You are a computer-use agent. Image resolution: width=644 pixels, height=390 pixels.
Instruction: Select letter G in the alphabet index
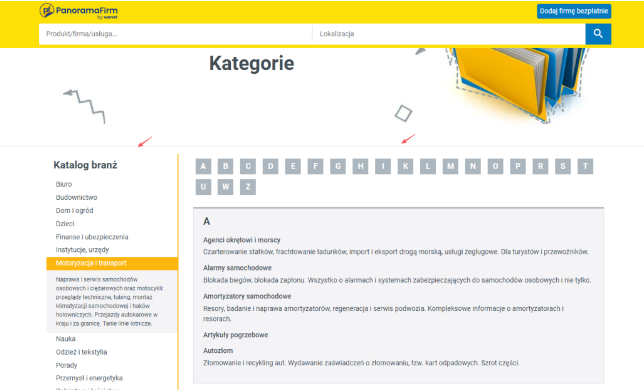(x=338, y=166)
